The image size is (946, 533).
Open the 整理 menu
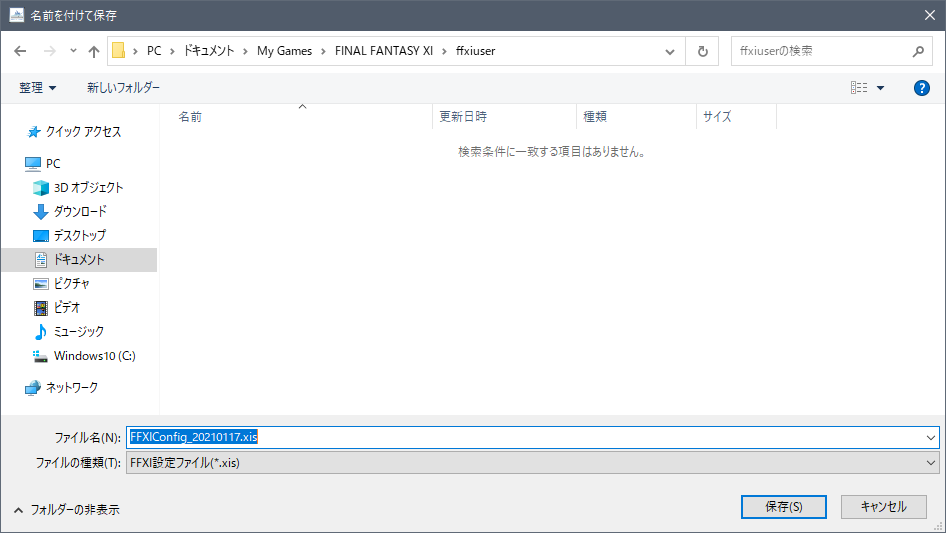coord(38,88)
